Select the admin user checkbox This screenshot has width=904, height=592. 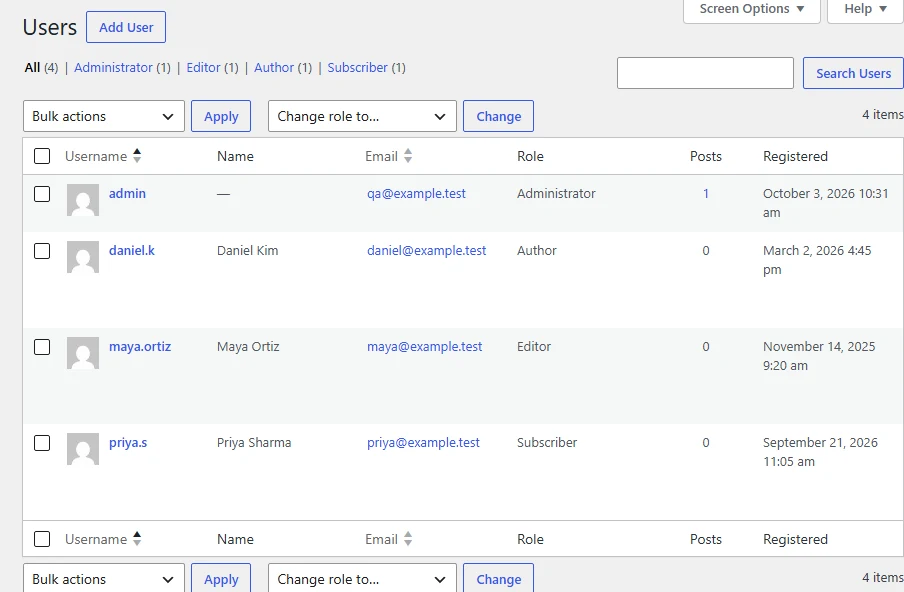(42, 194)
